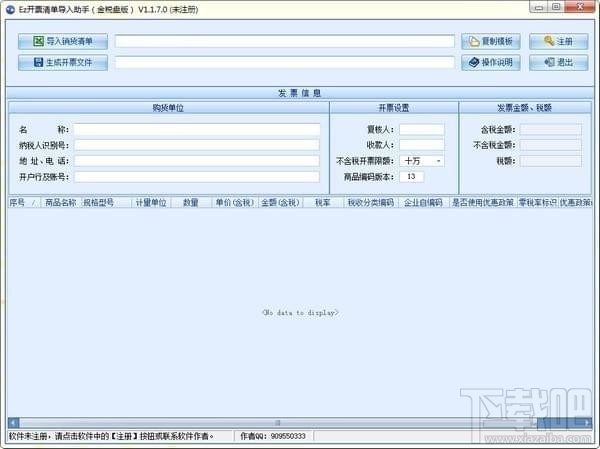
Task: Click the 税率 column header
Action: pyautogui.click(x=323, y=202)
